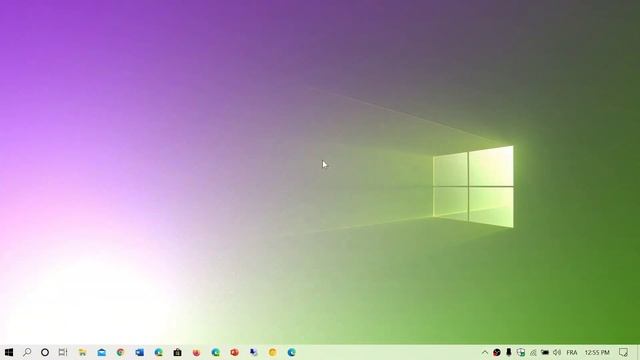Open the Wi-Fi network tray icon

pos(533,352)
